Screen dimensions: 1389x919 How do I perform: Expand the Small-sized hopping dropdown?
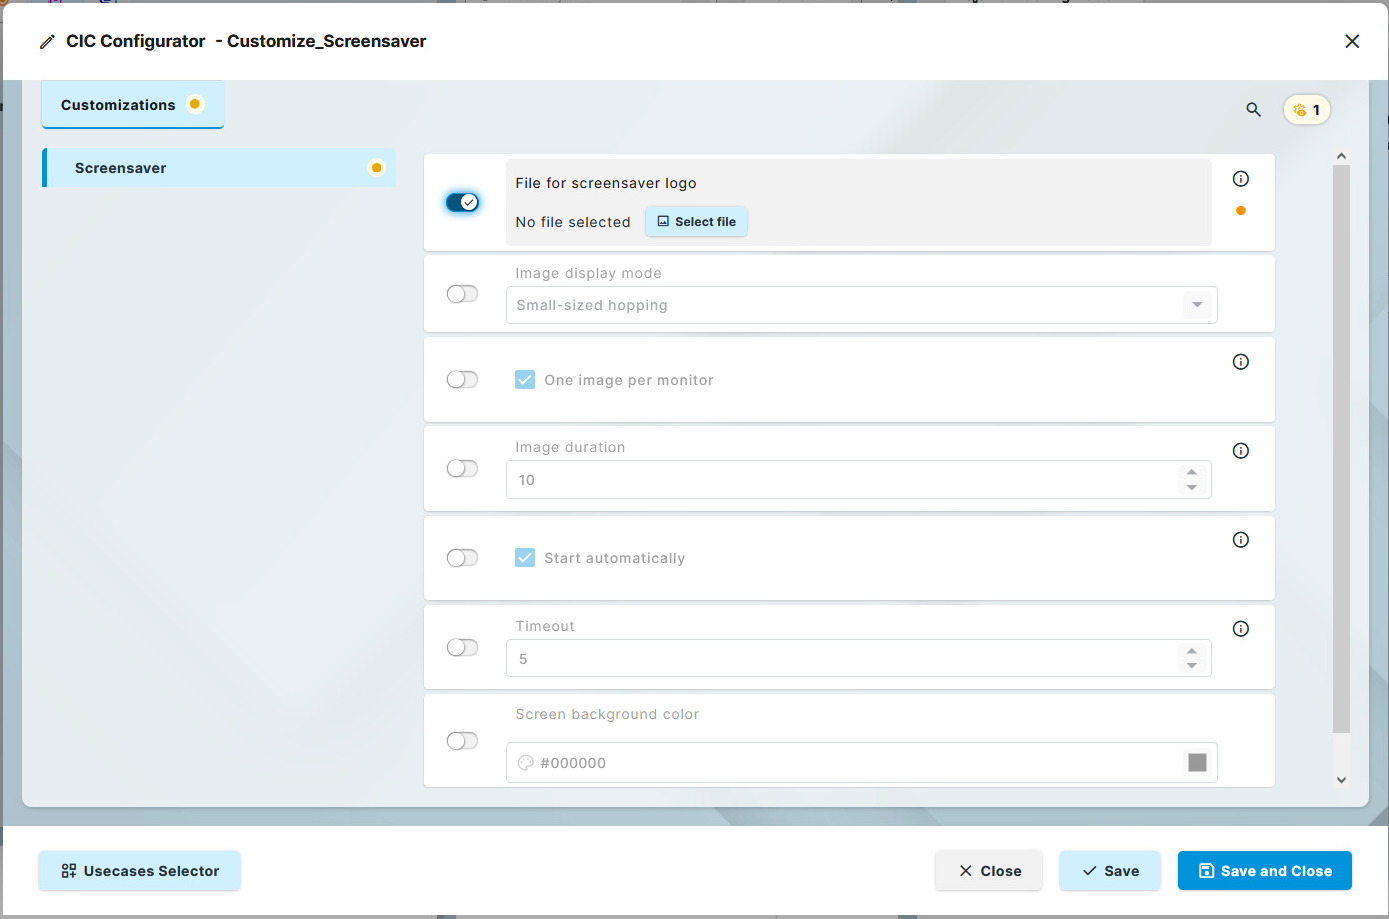point(1196,305)
